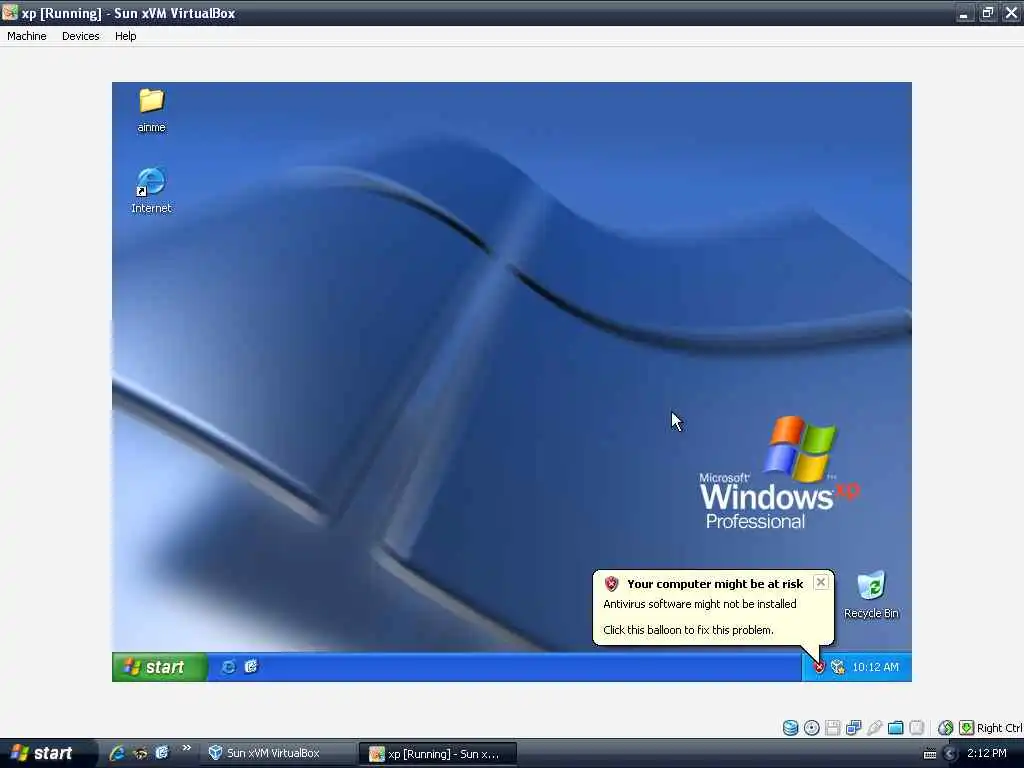This screenshot has height=768, width=1024.
Task: Restore down the VirtualBox window
Action: pos(987,13)
